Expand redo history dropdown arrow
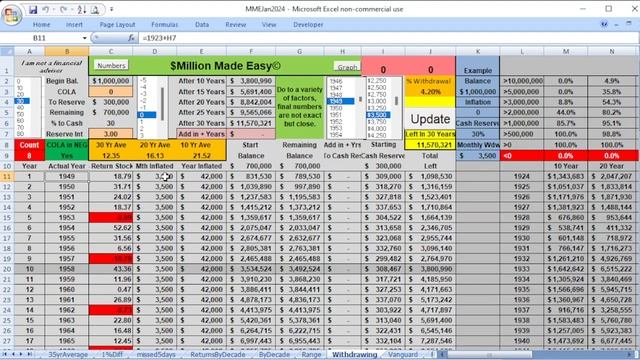The width and height of the screenshot is (640, 360). click(x=72, y=9)
